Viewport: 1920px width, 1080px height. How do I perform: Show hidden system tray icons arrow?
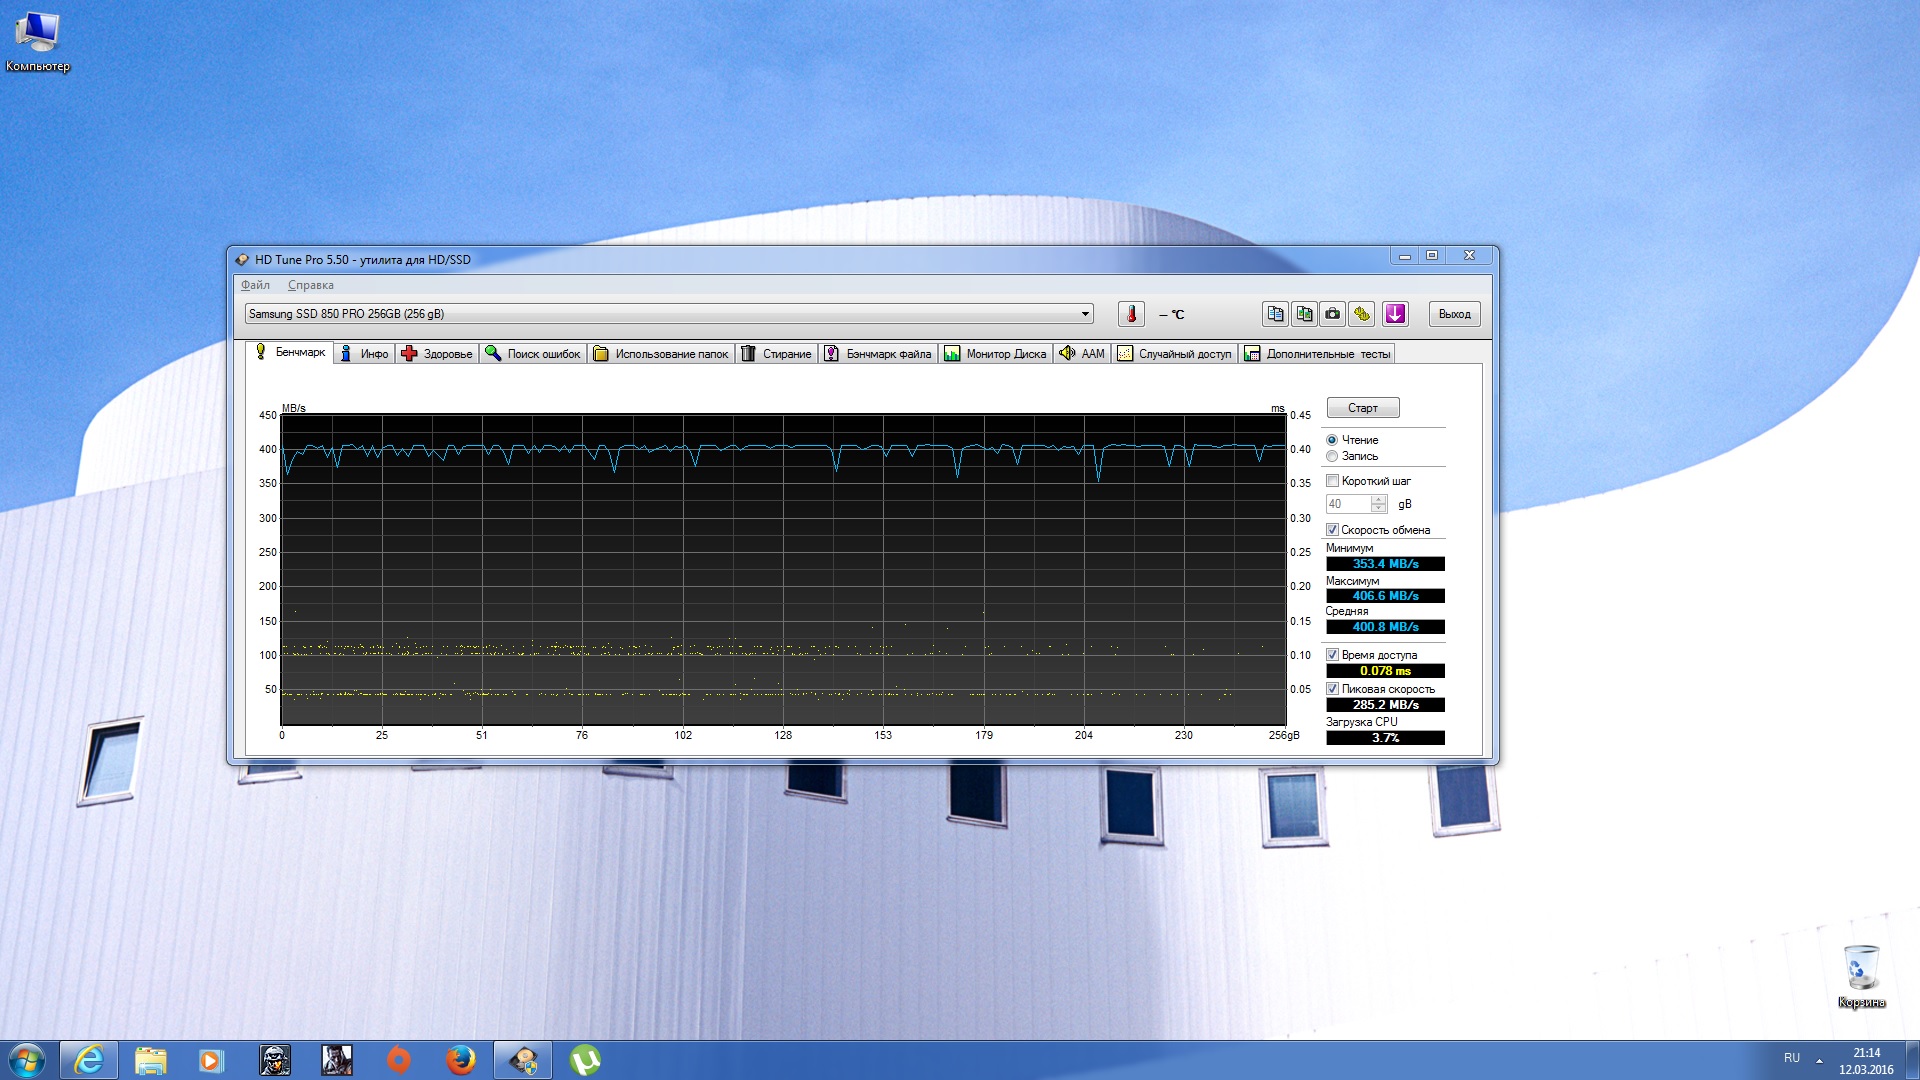pos(1819,1059)
